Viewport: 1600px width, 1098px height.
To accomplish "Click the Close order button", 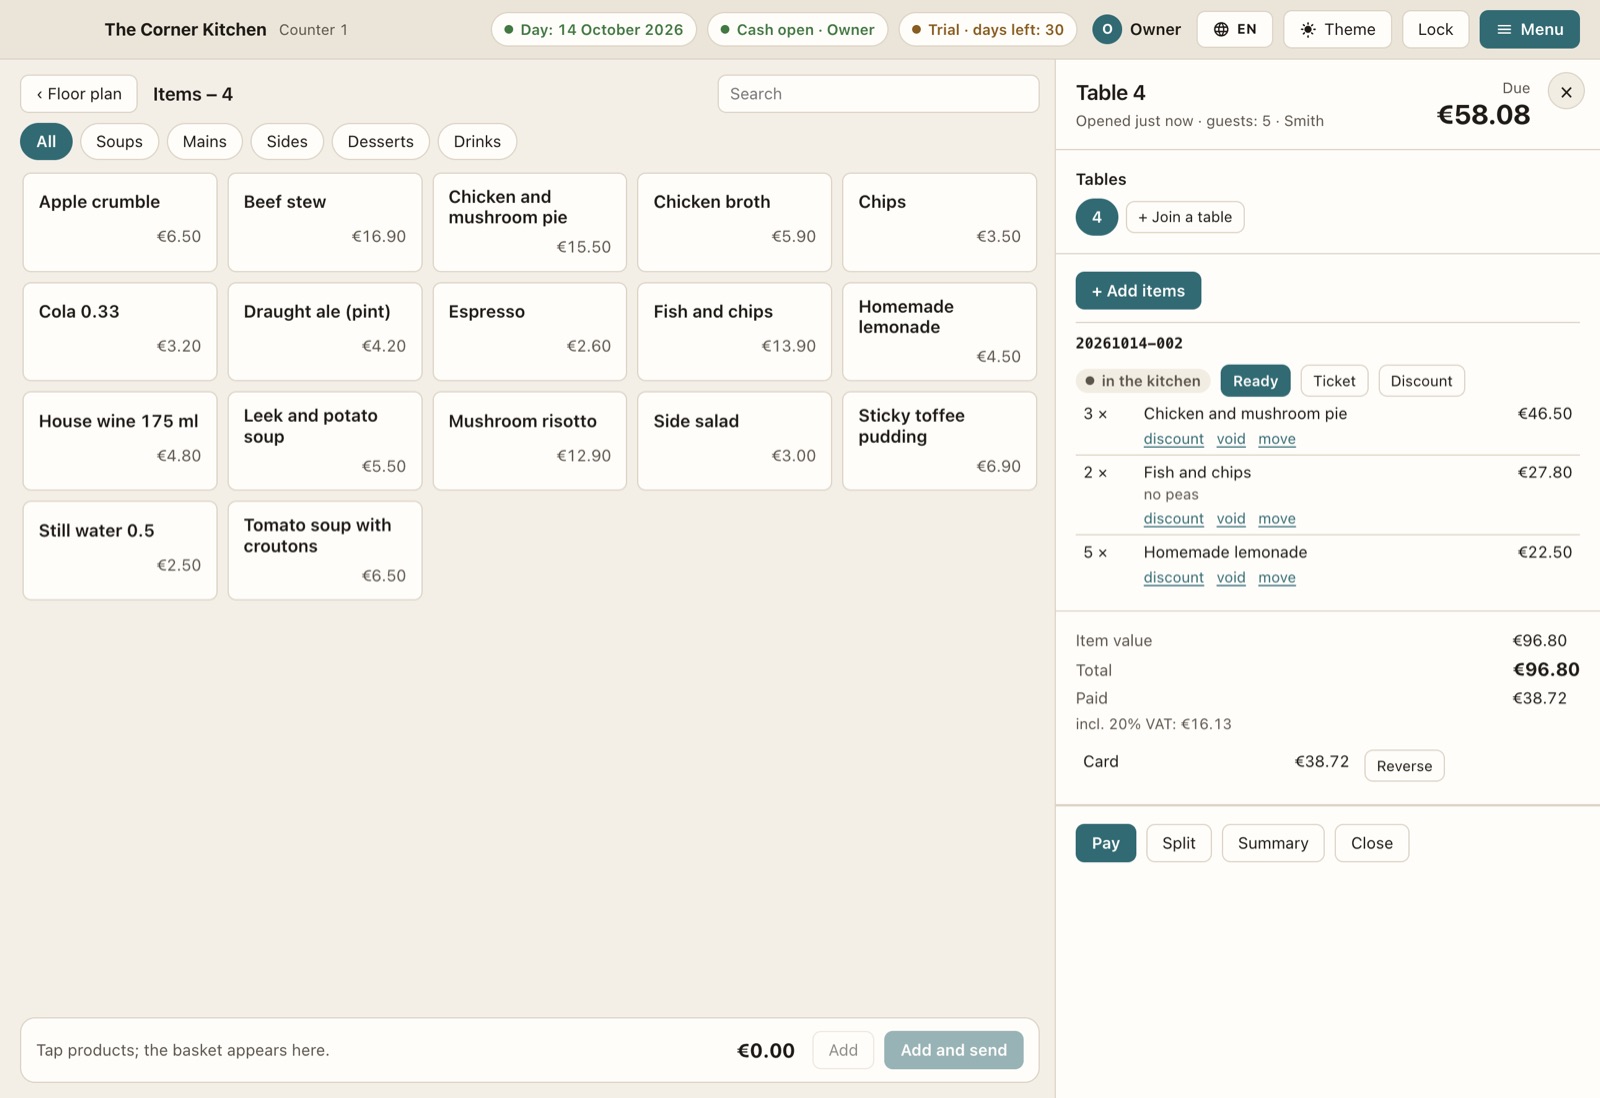I will pos(1372,843).
